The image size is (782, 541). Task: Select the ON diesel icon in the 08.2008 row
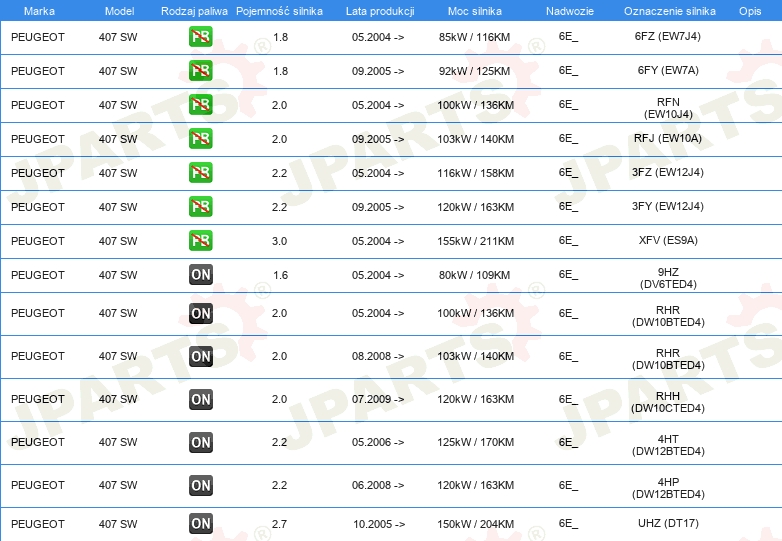pyautogui.click(x=200, y=356)
